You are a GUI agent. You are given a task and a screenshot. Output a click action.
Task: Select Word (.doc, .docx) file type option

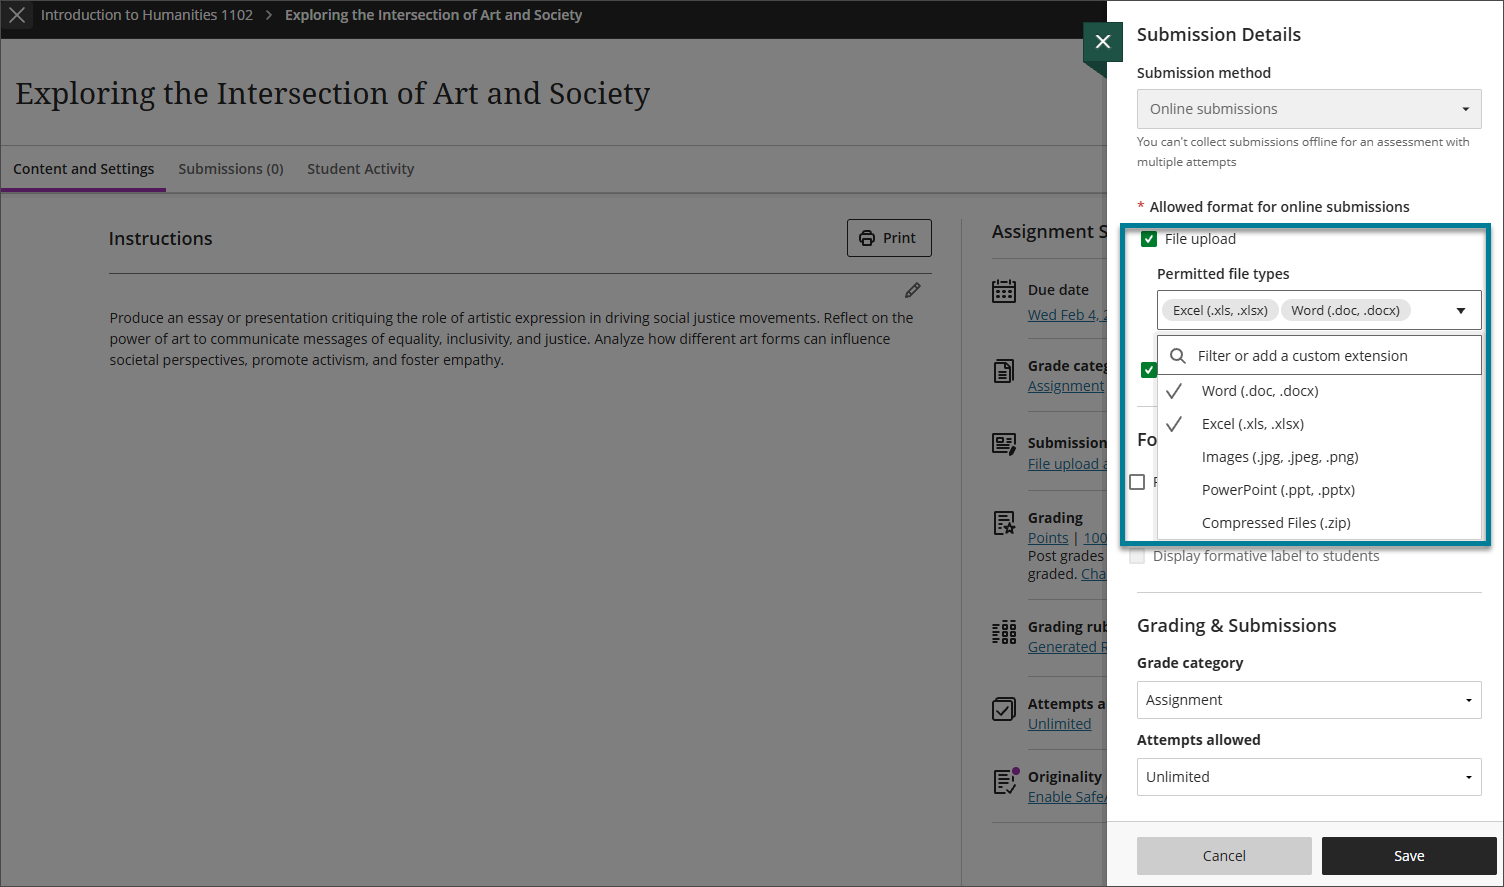(1318, 391)
